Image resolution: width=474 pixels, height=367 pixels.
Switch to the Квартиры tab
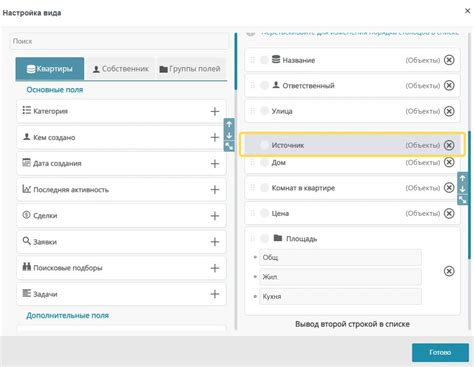pyautogui.click(x=50, y=69)
